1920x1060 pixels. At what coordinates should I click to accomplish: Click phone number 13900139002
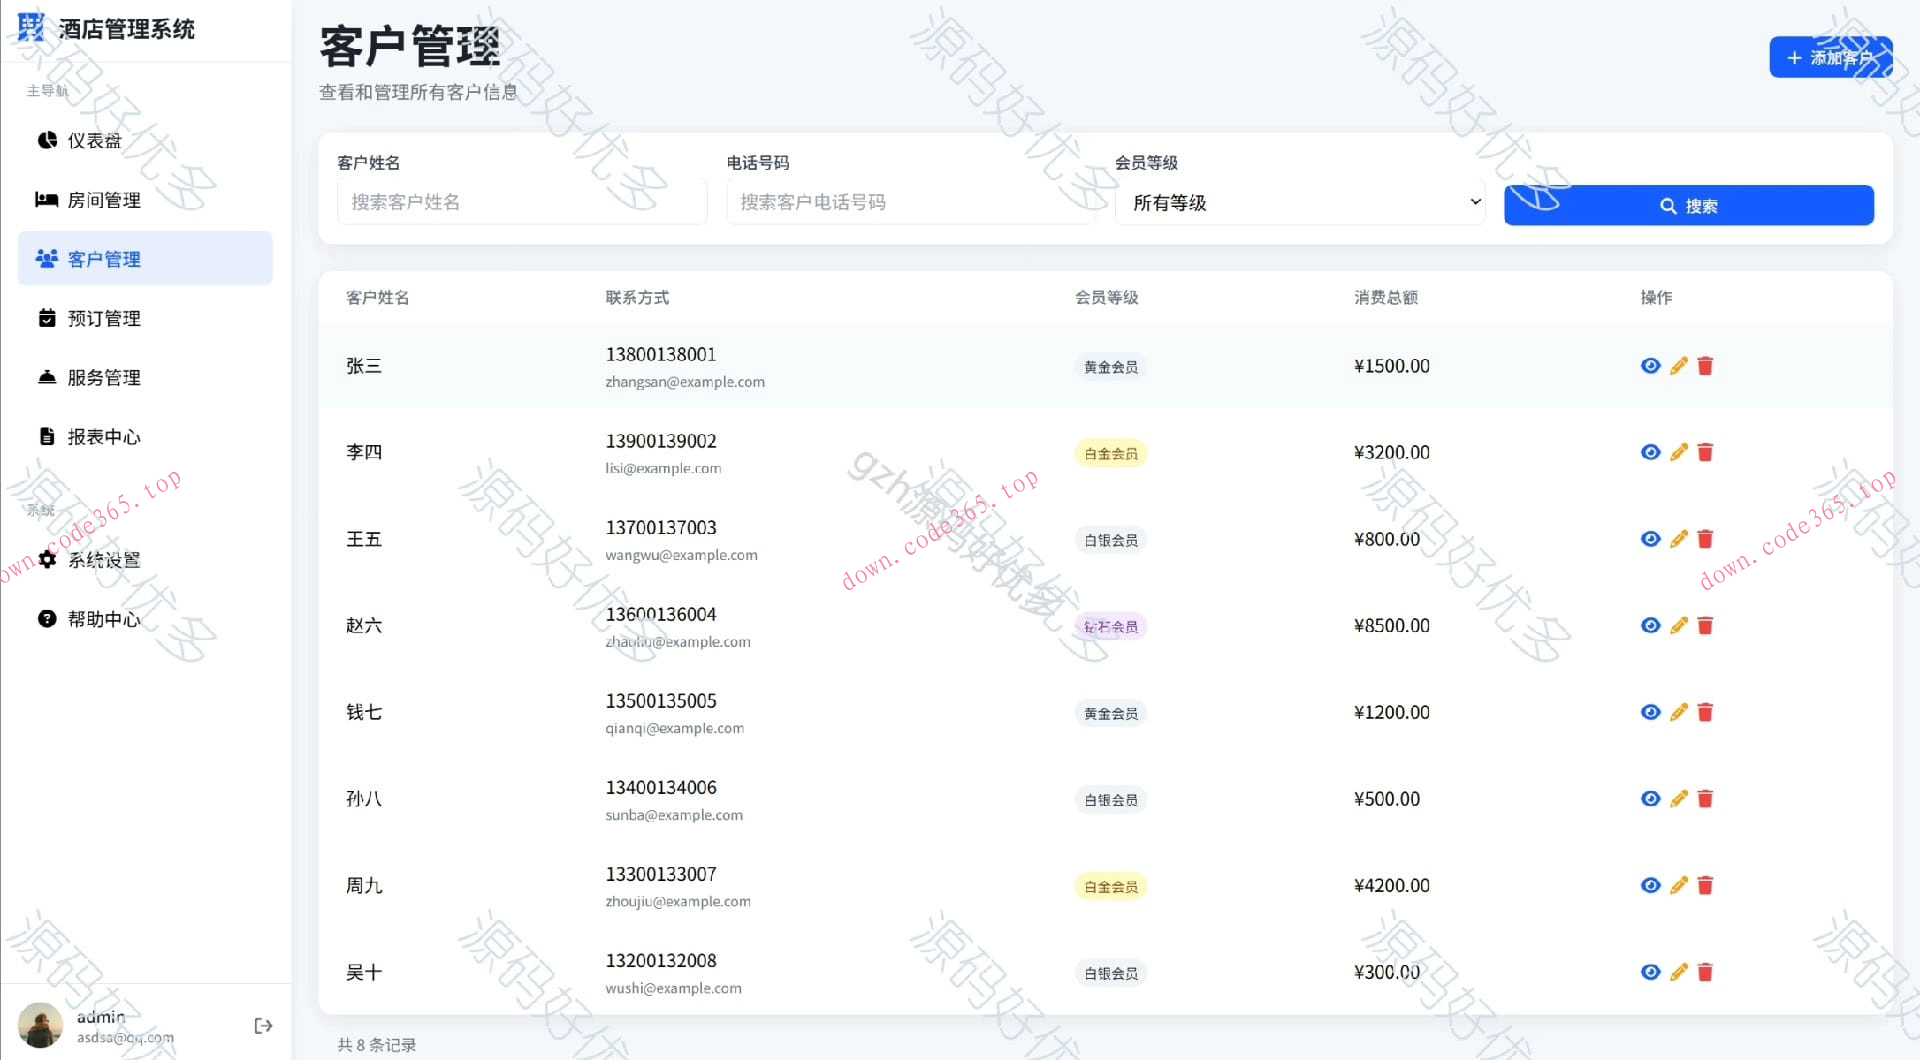pyautogui.click(x=661, y=441)
